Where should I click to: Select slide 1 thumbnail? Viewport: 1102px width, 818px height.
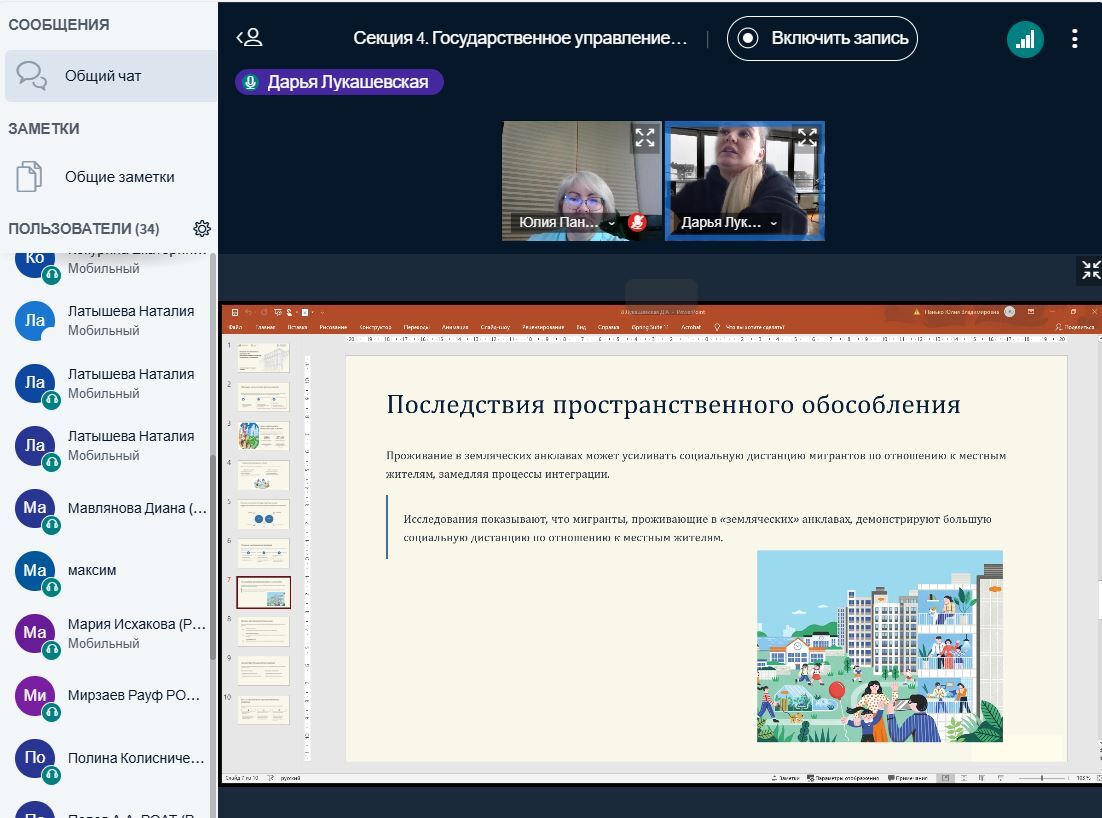[x=264, y=357]
